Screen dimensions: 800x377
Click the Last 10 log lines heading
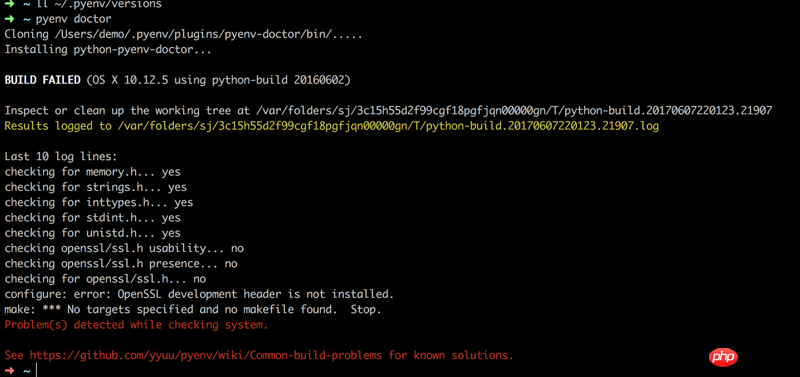point(61,157)
